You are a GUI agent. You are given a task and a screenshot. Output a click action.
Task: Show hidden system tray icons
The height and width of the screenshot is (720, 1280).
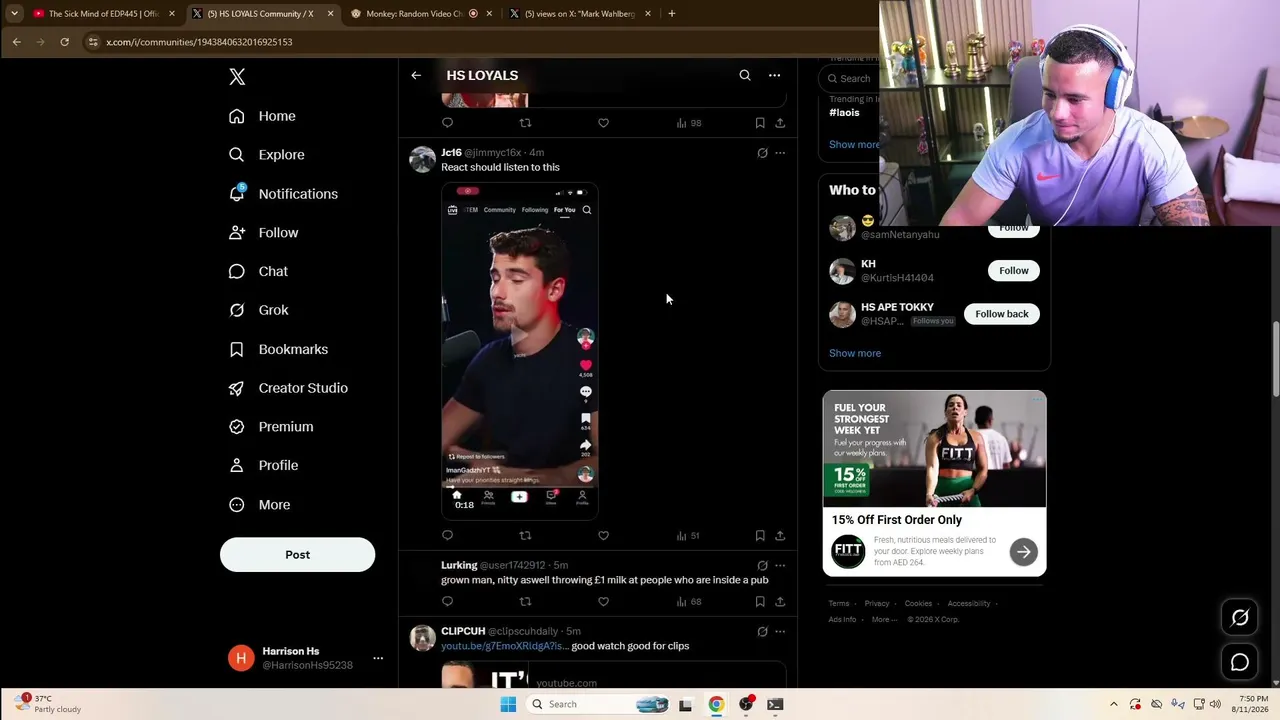(x=1113, y=704)
